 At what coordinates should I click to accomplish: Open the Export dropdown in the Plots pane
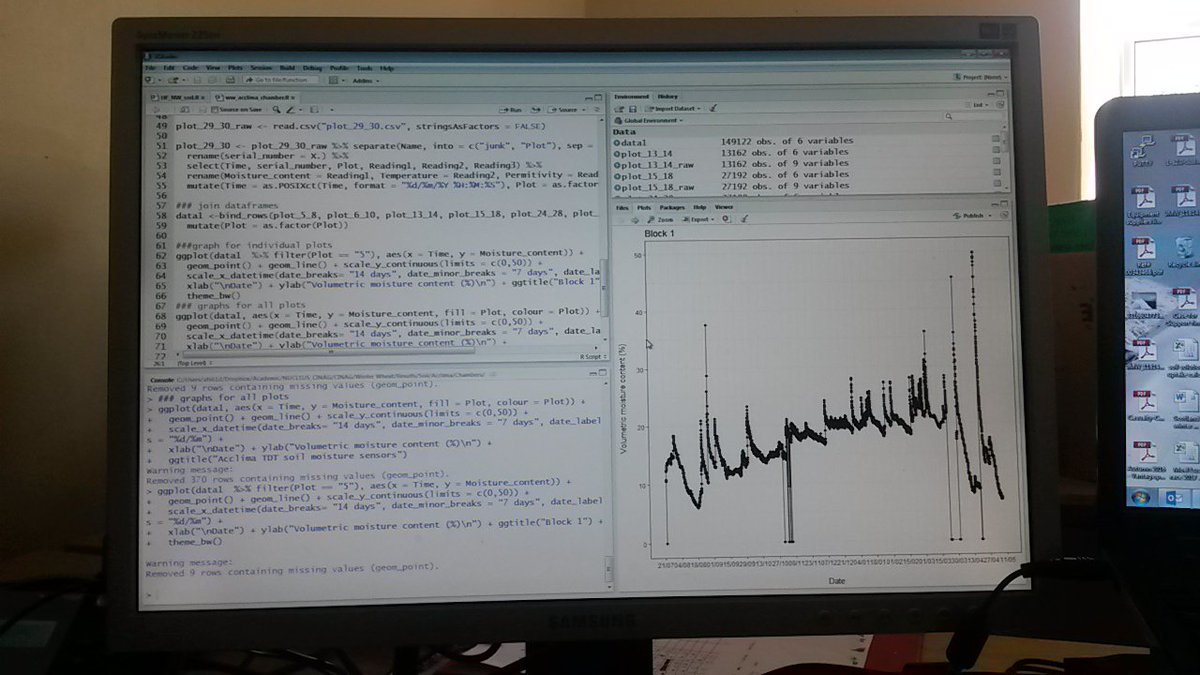(x=698, y=218)
